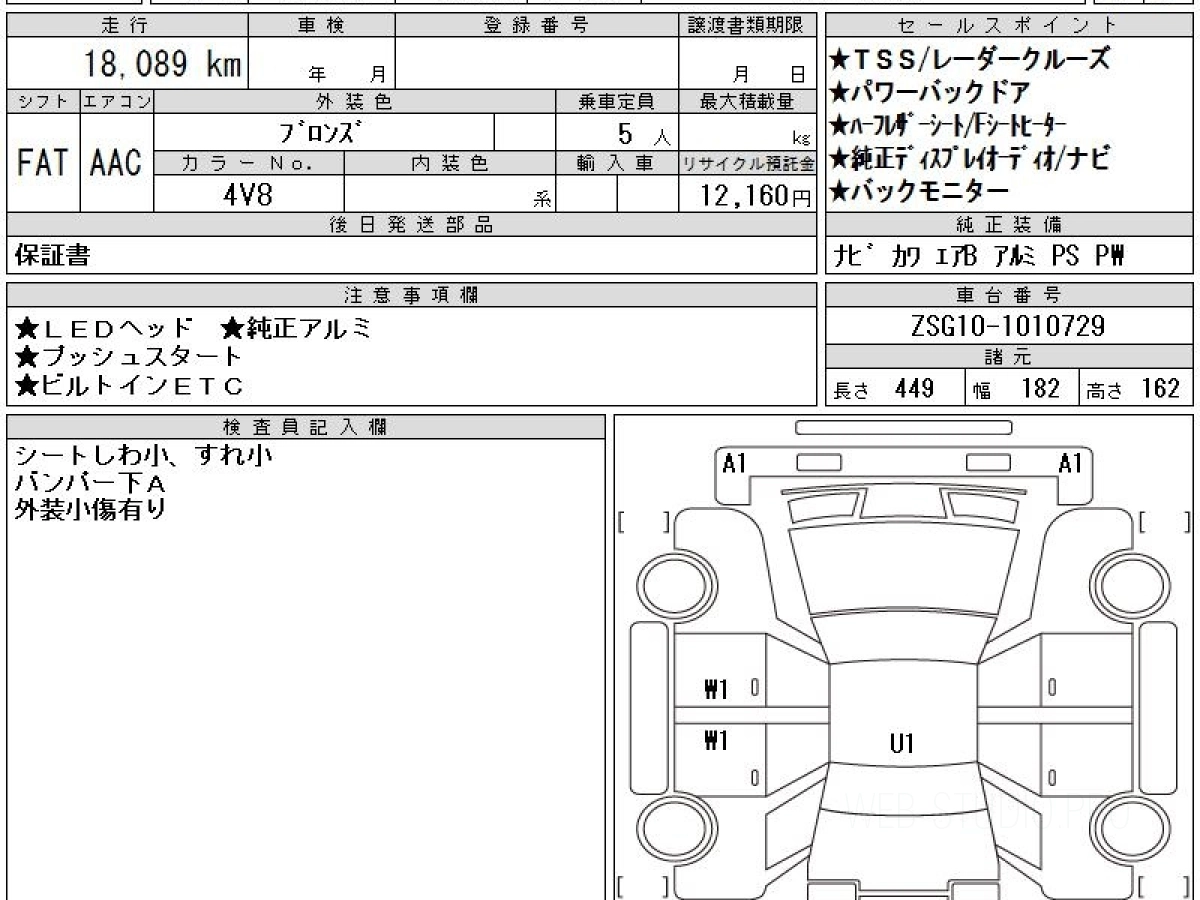Select the 純正ディスプレイオーディオ/ナビ line
Screen dimensions: 1200x900
[x=971, y=158]
